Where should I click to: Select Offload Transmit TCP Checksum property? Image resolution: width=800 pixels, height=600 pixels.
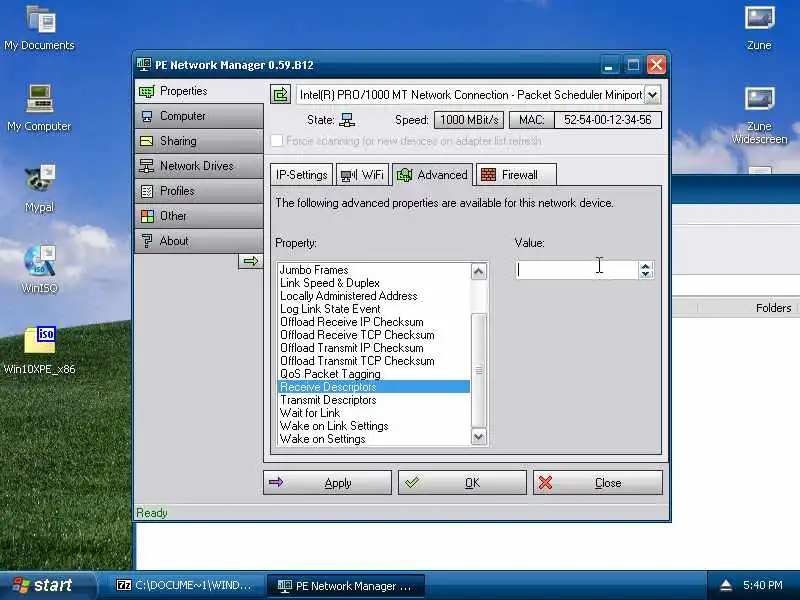point(373,361)
